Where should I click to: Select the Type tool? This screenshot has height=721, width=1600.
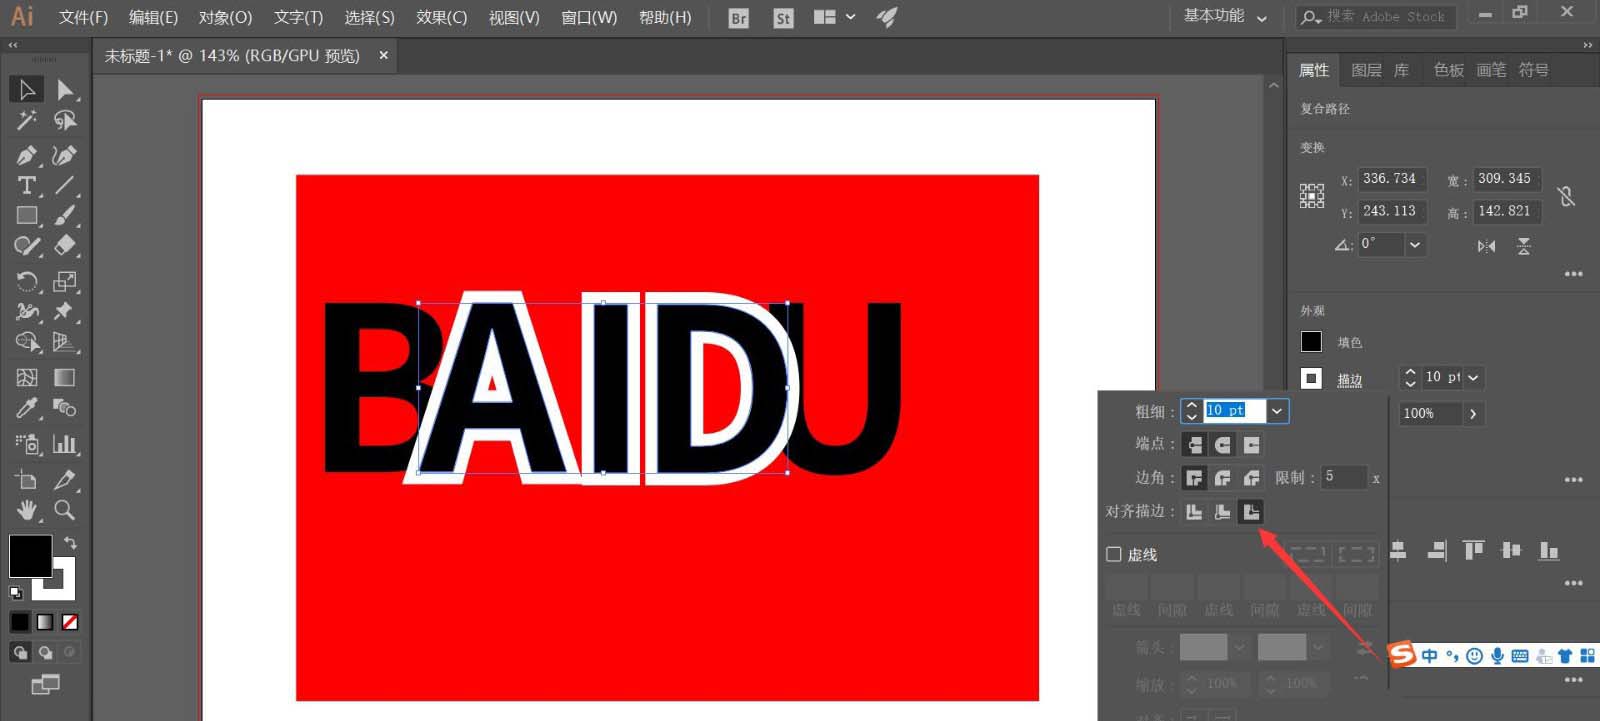(x=27, y=185)
